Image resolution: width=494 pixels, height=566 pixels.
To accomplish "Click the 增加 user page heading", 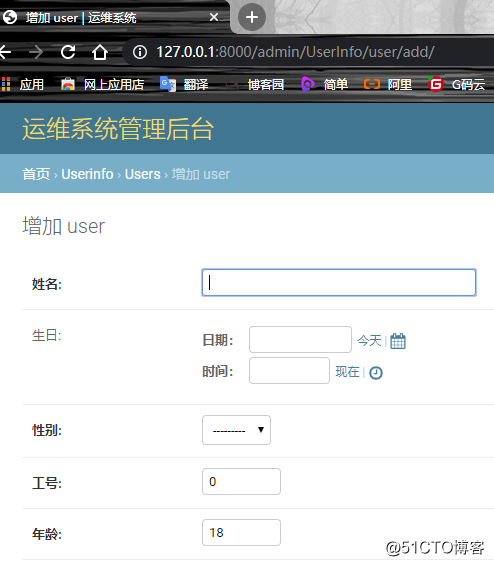I will (64, 226).
